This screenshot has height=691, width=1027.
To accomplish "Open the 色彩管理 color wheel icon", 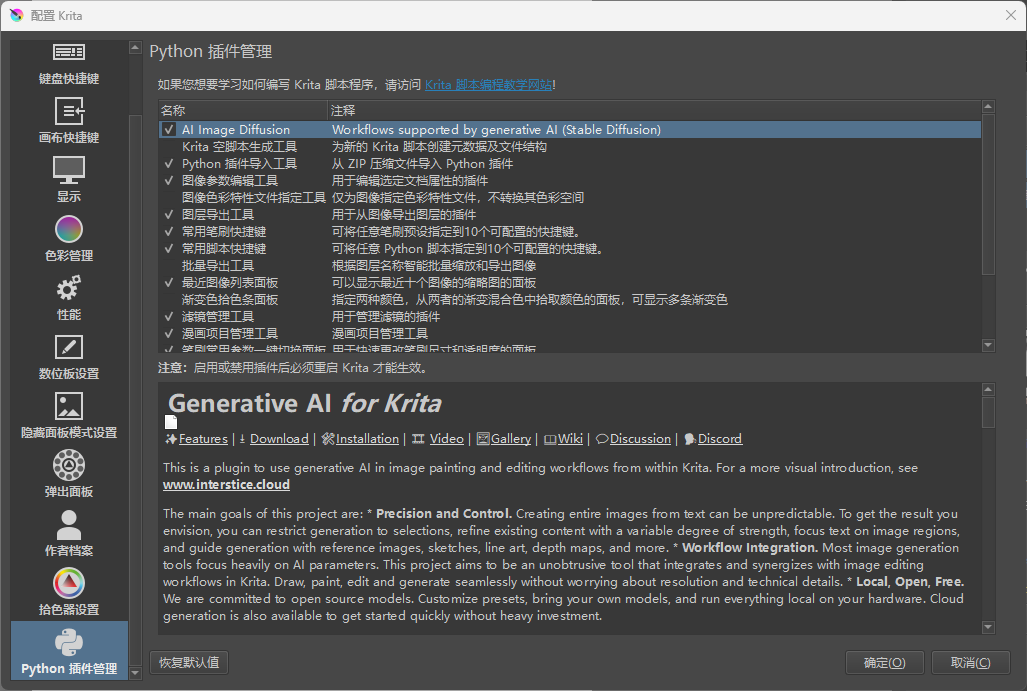I will coord(69,229).
